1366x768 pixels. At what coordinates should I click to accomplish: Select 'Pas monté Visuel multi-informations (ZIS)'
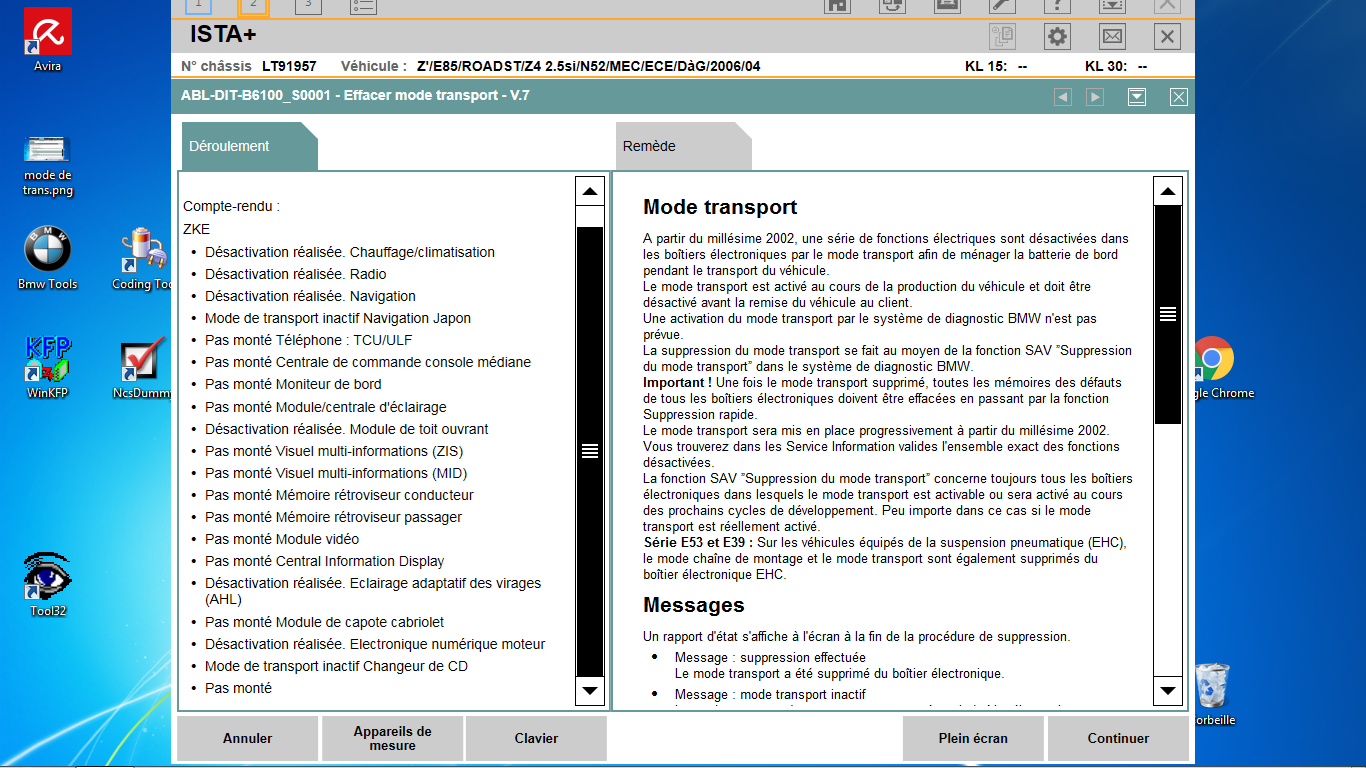point(335,451)
